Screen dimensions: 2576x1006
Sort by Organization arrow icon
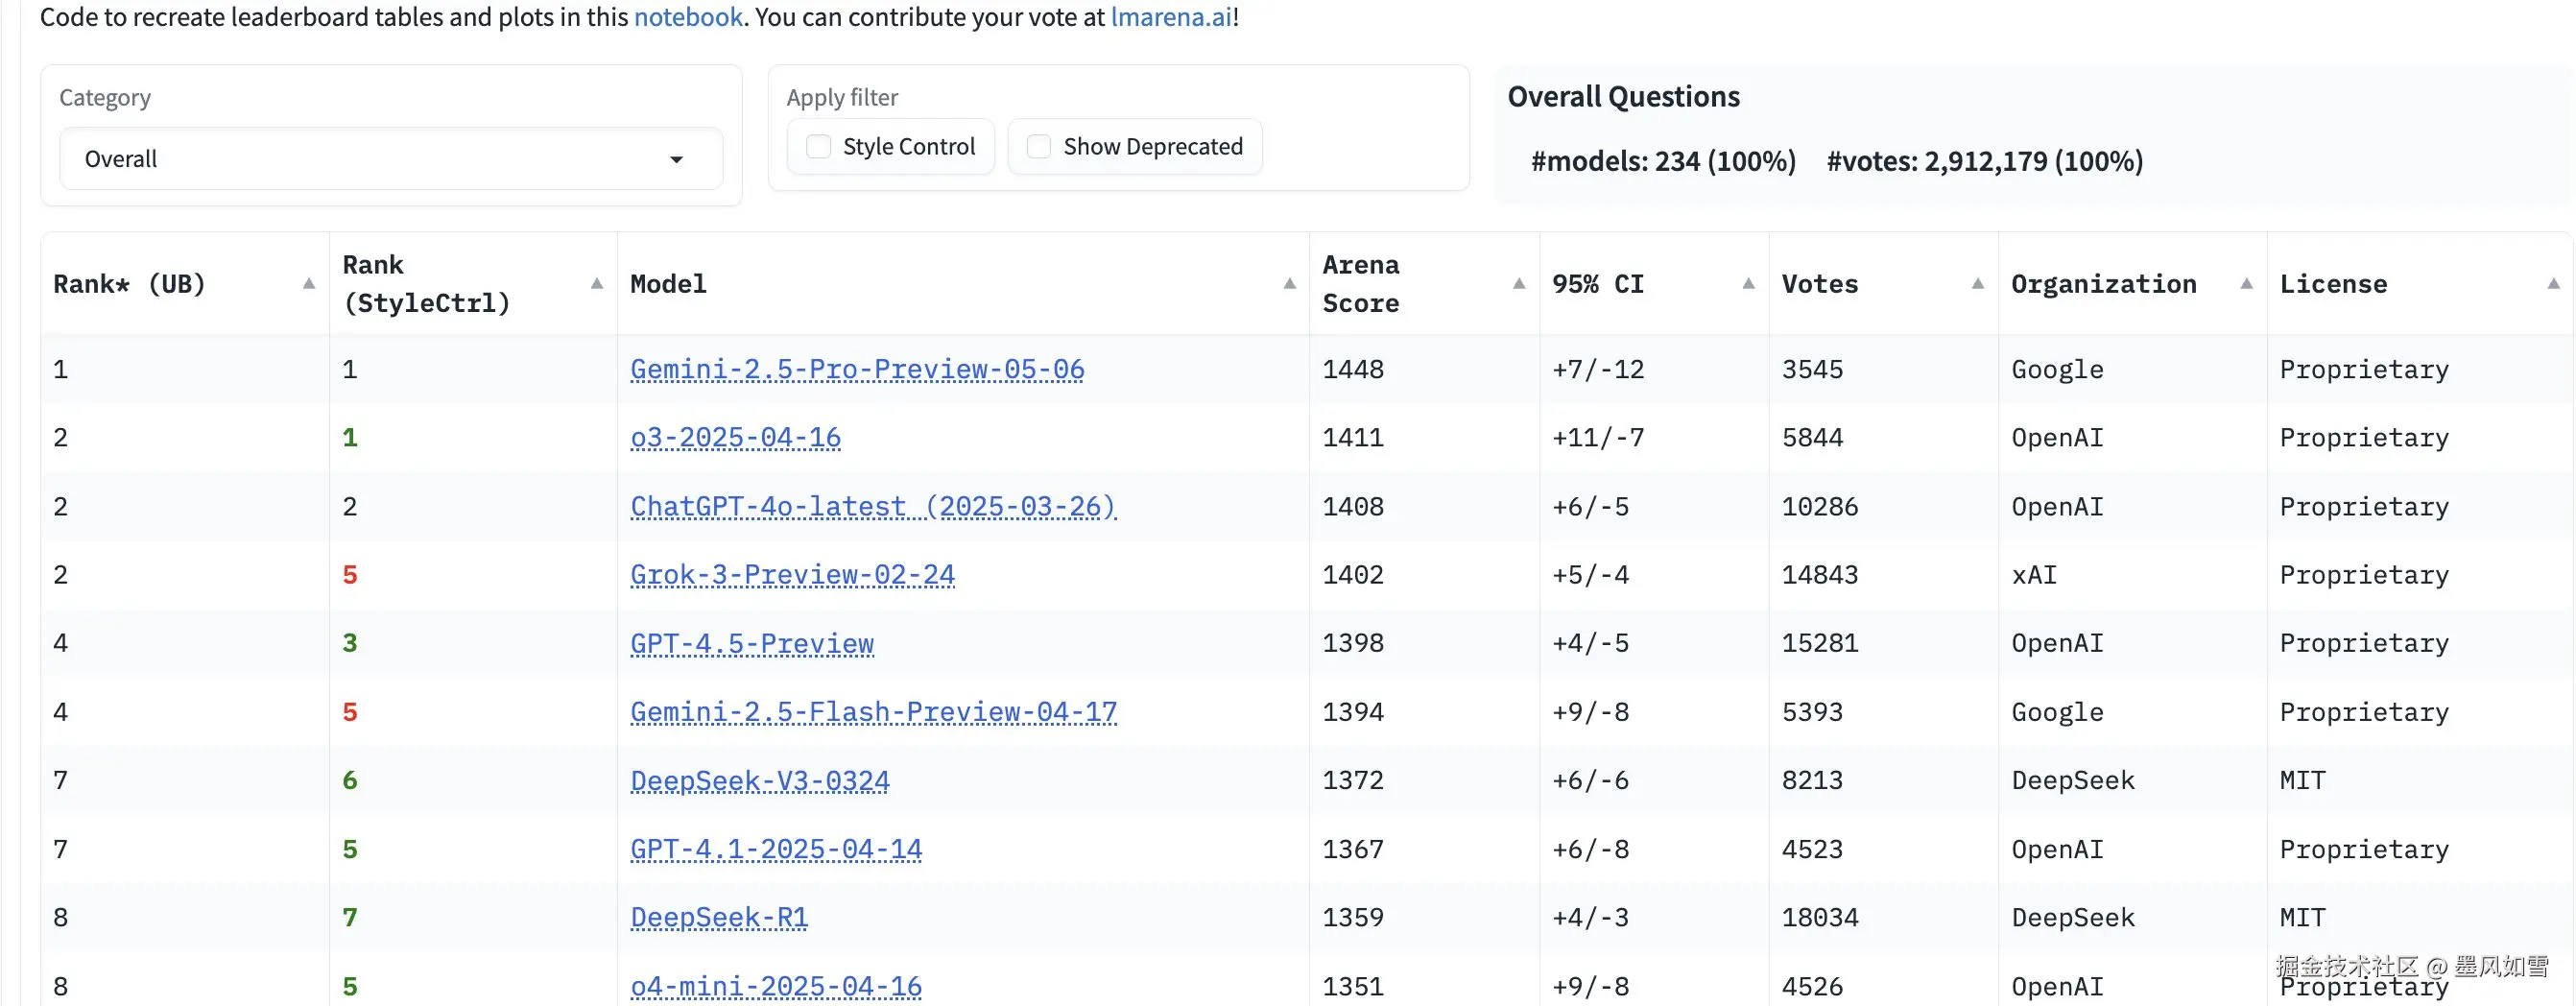tap(2246, 284)
